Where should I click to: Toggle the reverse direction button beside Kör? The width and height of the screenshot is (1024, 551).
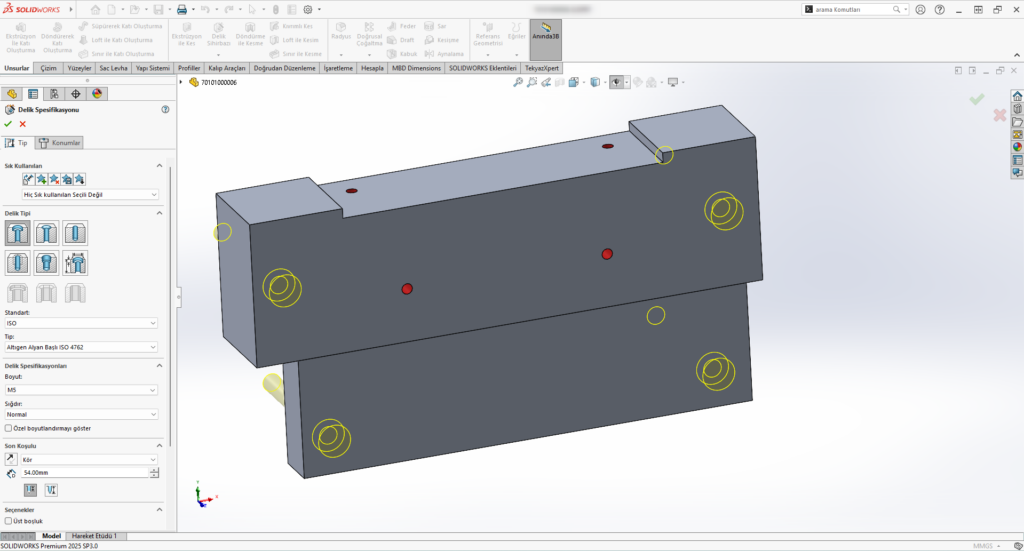point(11,459)
